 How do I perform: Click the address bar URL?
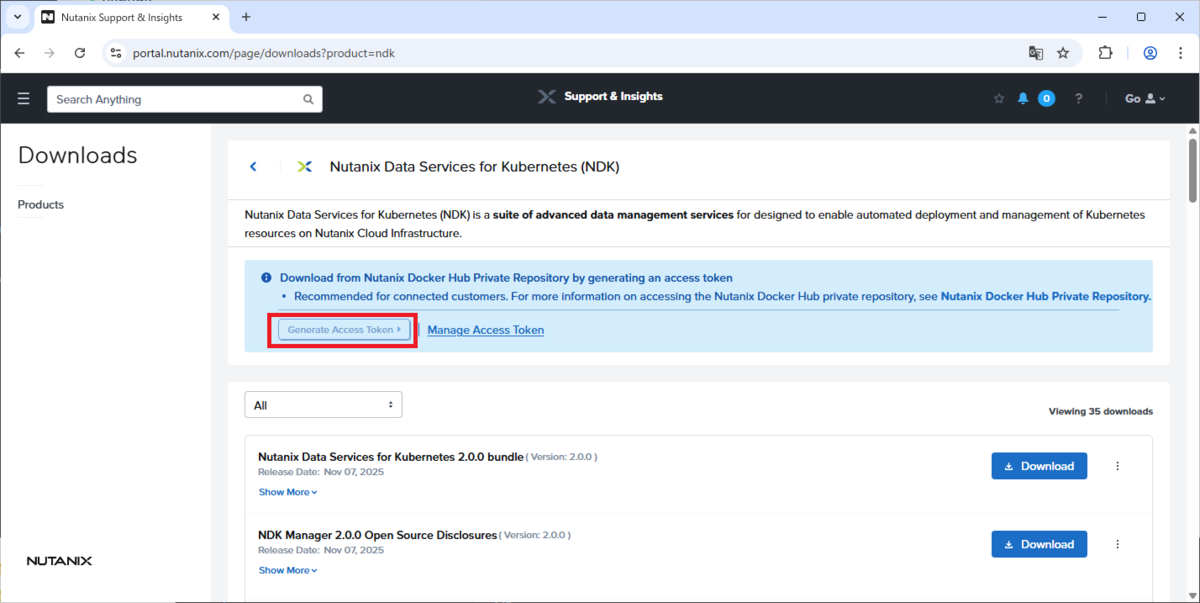pos(264,53)
